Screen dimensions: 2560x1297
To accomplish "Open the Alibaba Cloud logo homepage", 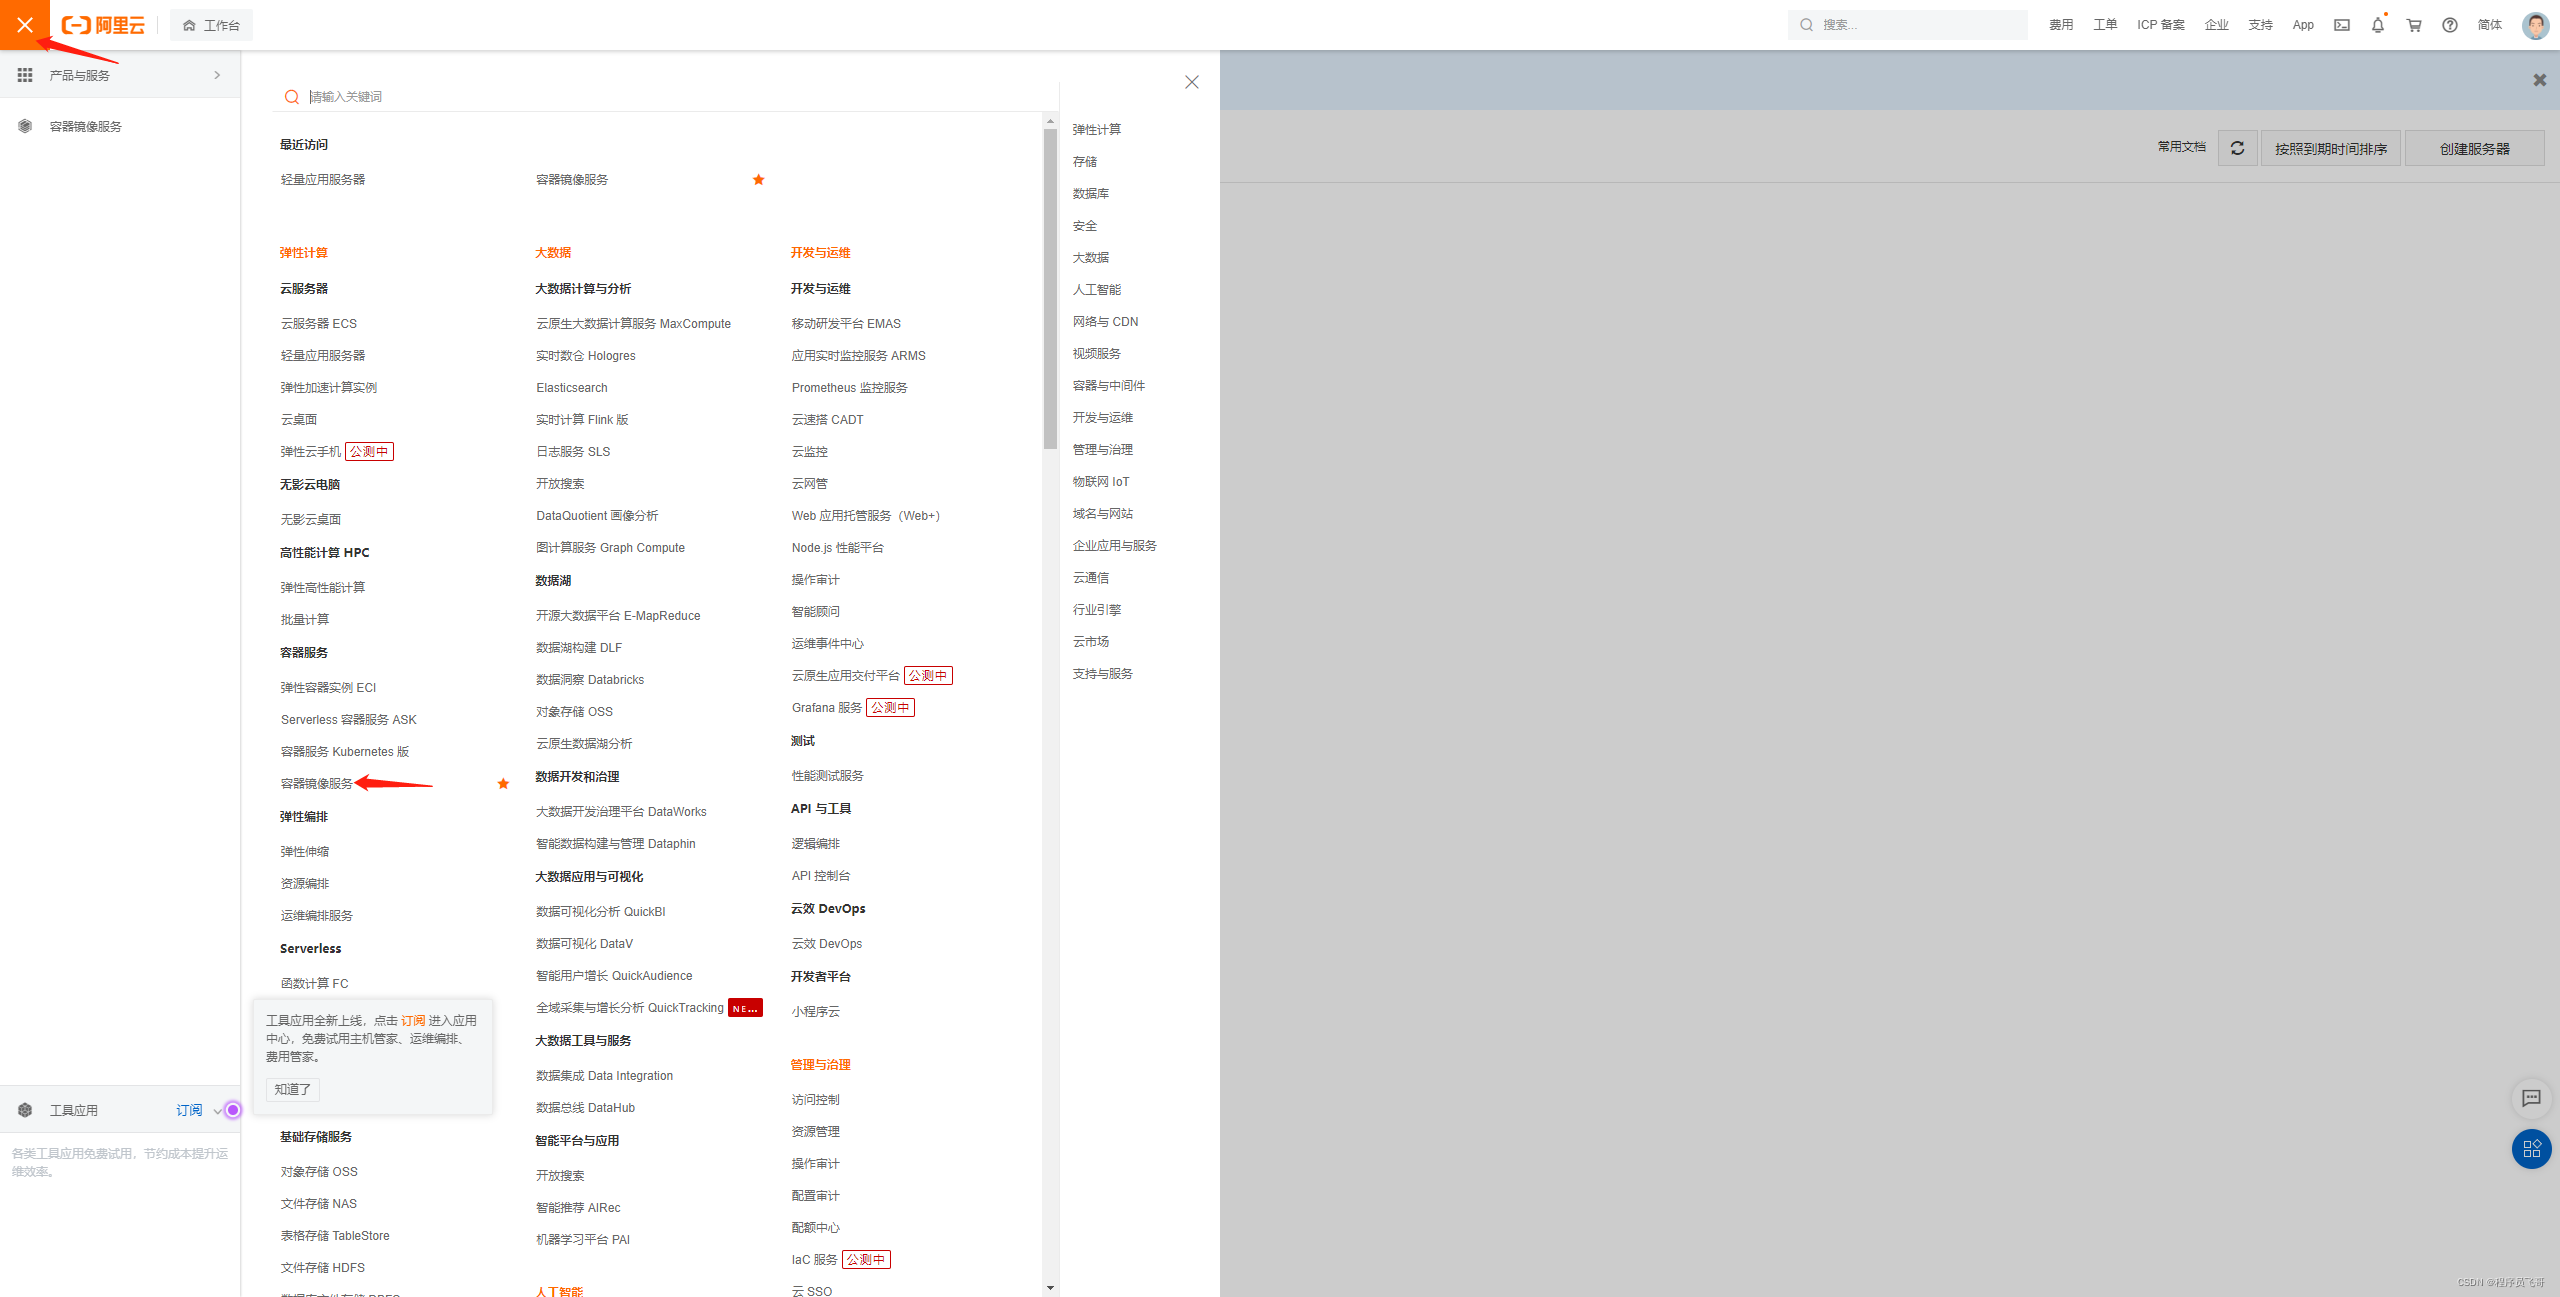I will point(104,25).
